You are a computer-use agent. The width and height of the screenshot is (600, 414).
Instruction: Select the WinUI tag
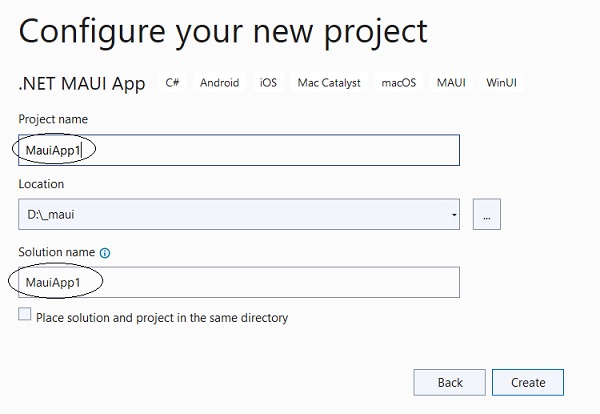click(501, 83)
